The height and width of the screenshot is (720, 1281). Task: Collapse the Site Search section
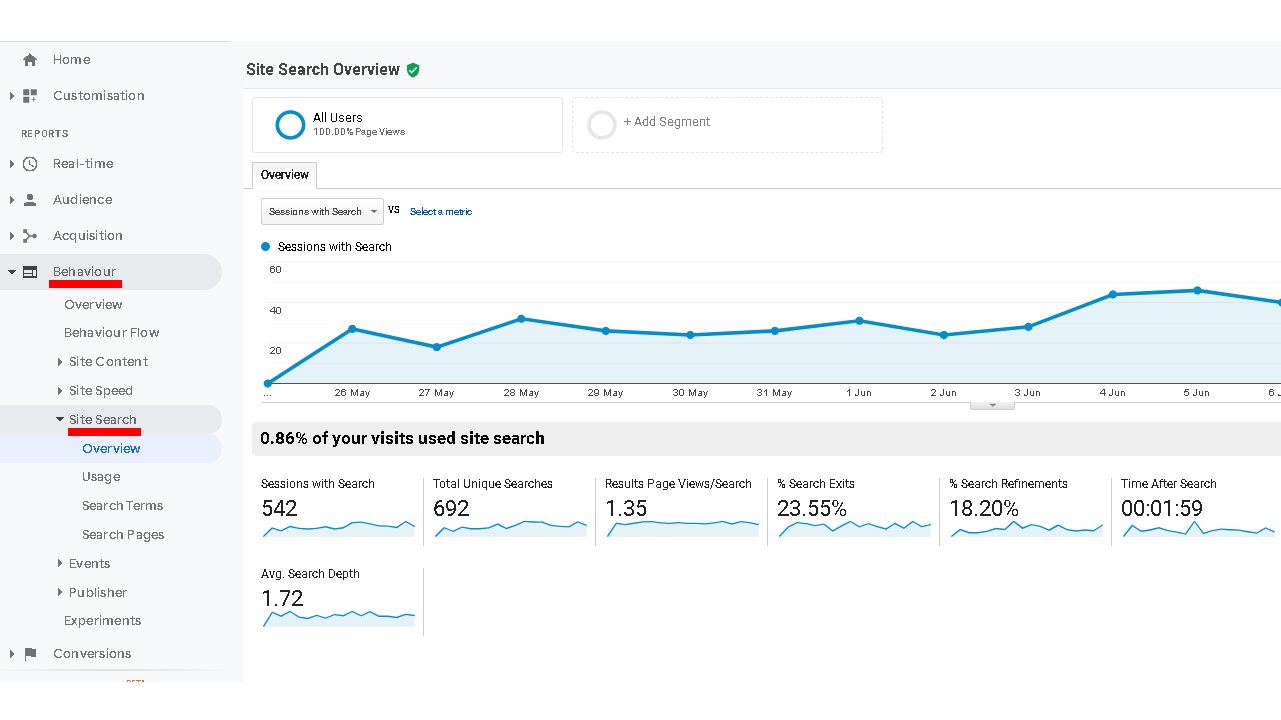60,420
